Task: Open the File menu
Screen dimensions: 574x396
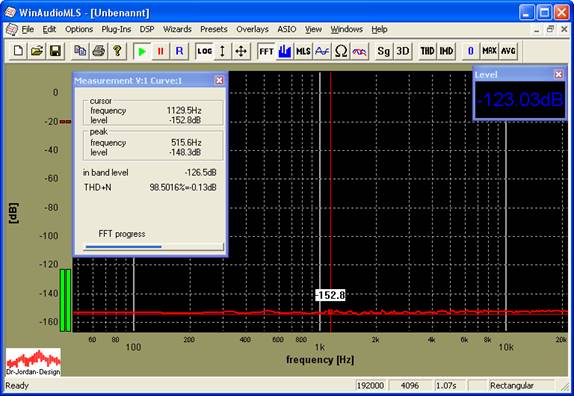Action: click(x=27, y=29)
